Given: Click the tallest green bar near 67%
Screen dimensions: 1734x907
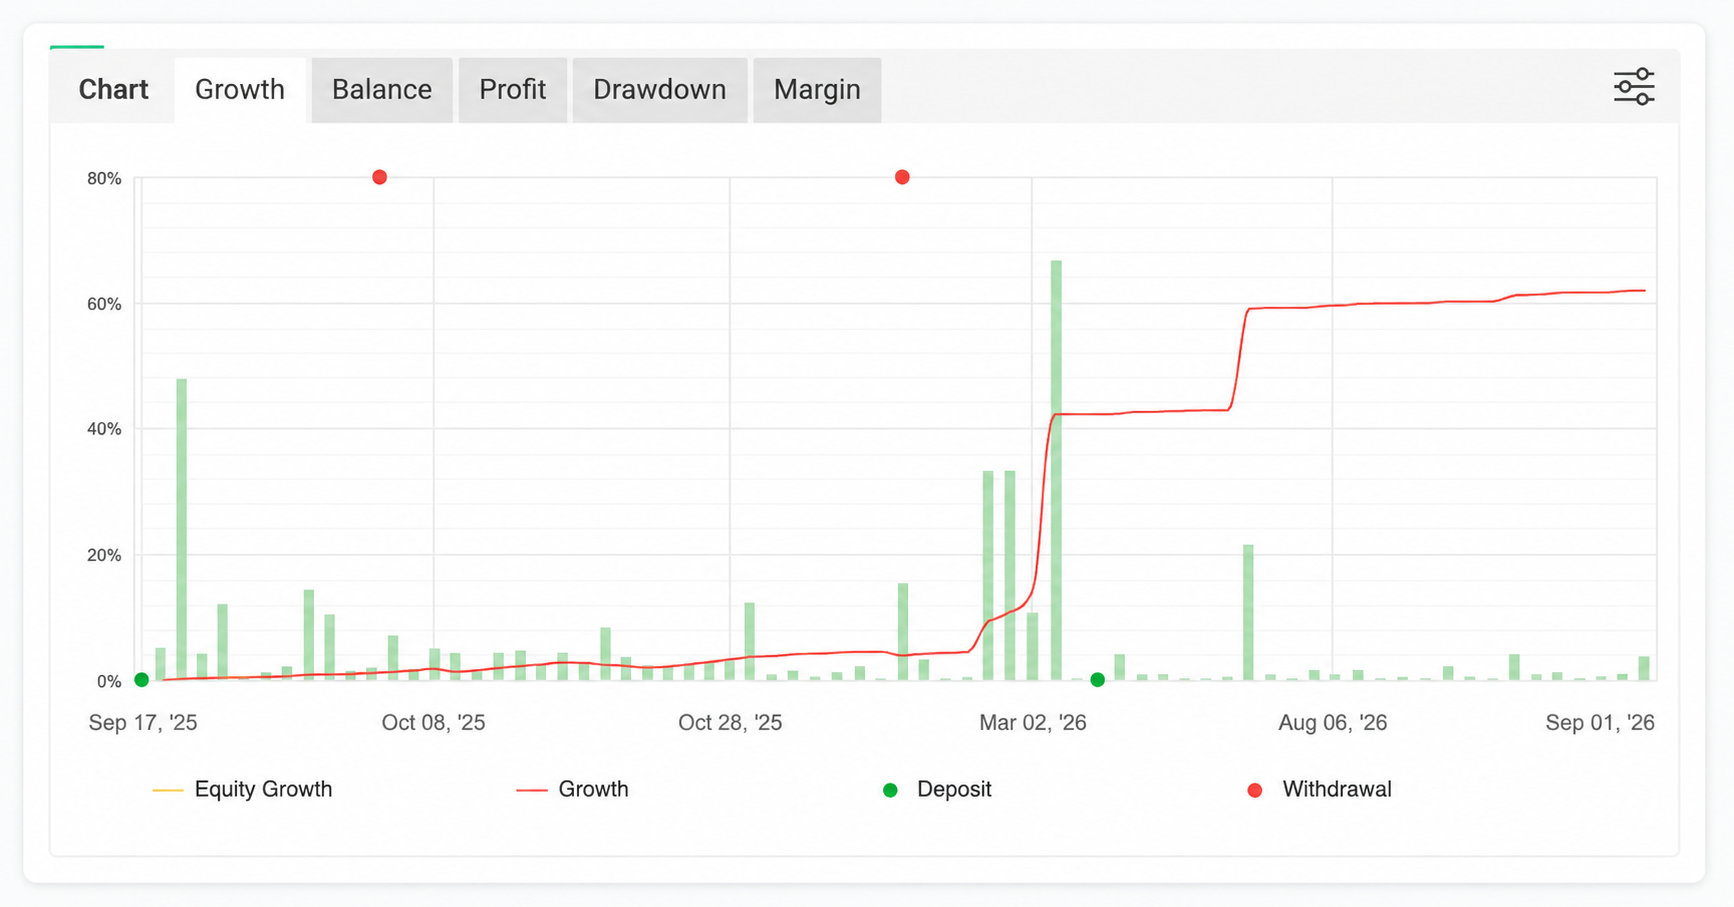Looking at the screenshot, I should coord(1056,470).
